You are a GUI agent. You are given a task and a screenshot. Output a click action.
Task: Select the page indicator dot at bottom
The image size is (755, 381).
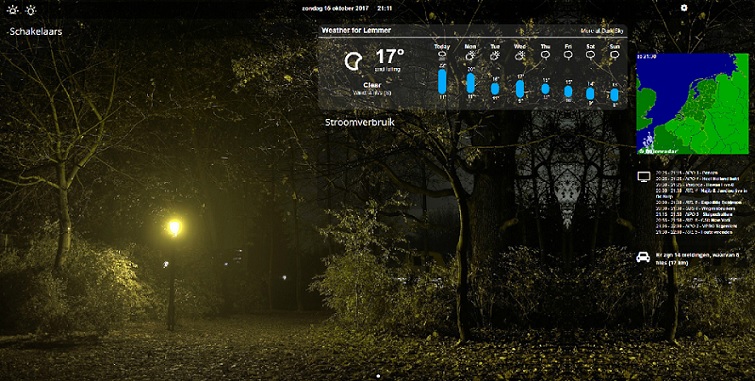click(378, 376)
